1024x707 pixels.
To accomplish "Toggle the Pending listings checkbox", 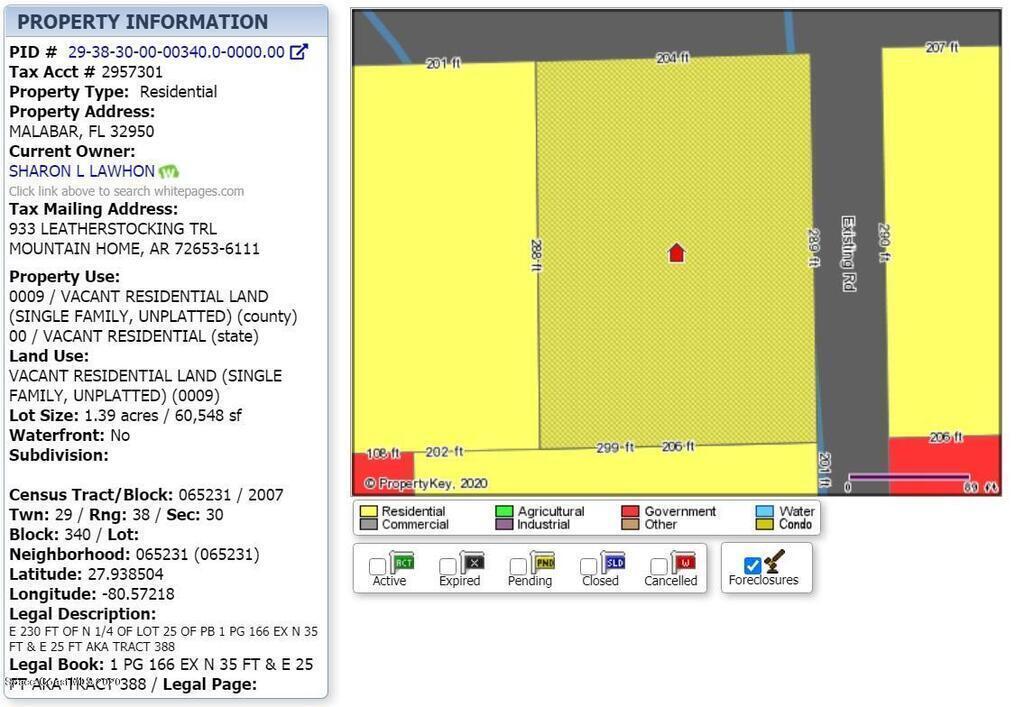I will click(518, 567).
